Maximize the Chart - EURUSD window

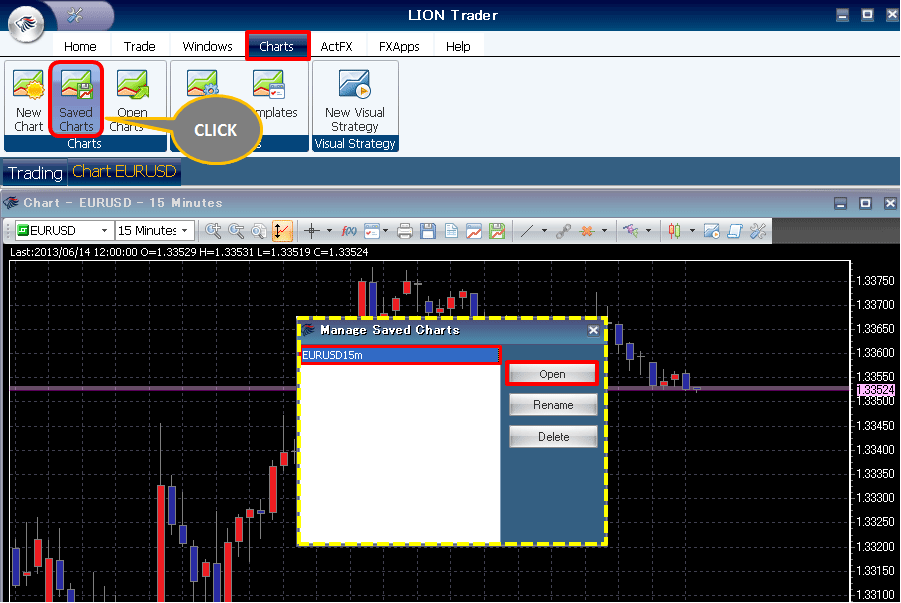[x=865, y=203]
